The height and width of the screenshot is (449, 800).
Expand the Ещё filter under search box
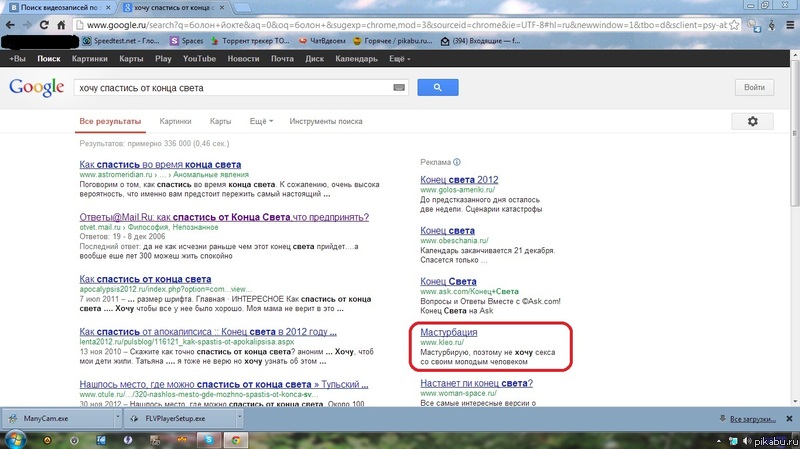pos(261,121)
